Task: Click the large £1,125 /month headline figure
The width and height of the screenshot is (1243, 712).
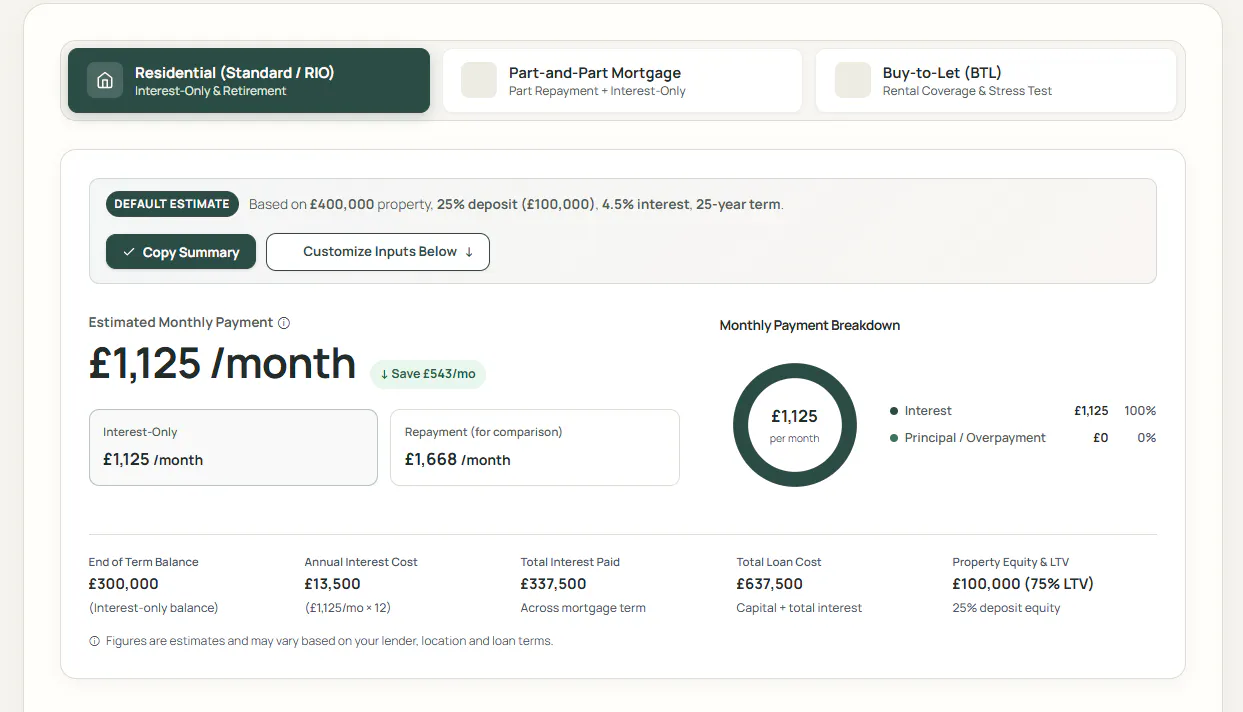Action: click(x=222, y=363)
